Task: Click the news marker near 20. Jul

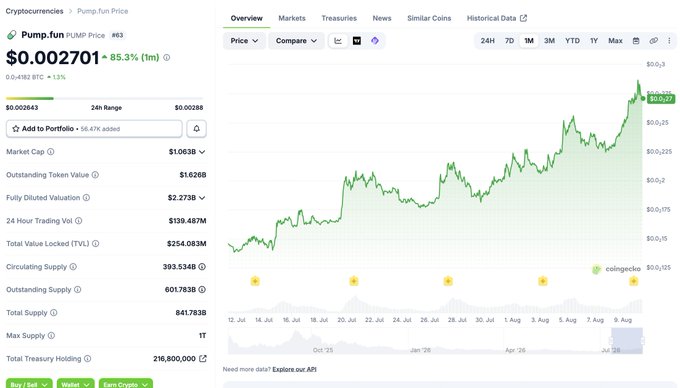Action: (x=354, y=281)
